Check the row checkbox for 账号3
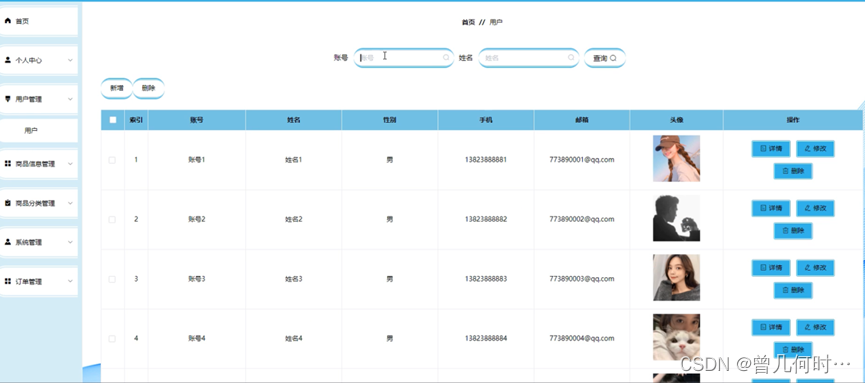This screenshot has width=865, height=383. tap(112, 279)
